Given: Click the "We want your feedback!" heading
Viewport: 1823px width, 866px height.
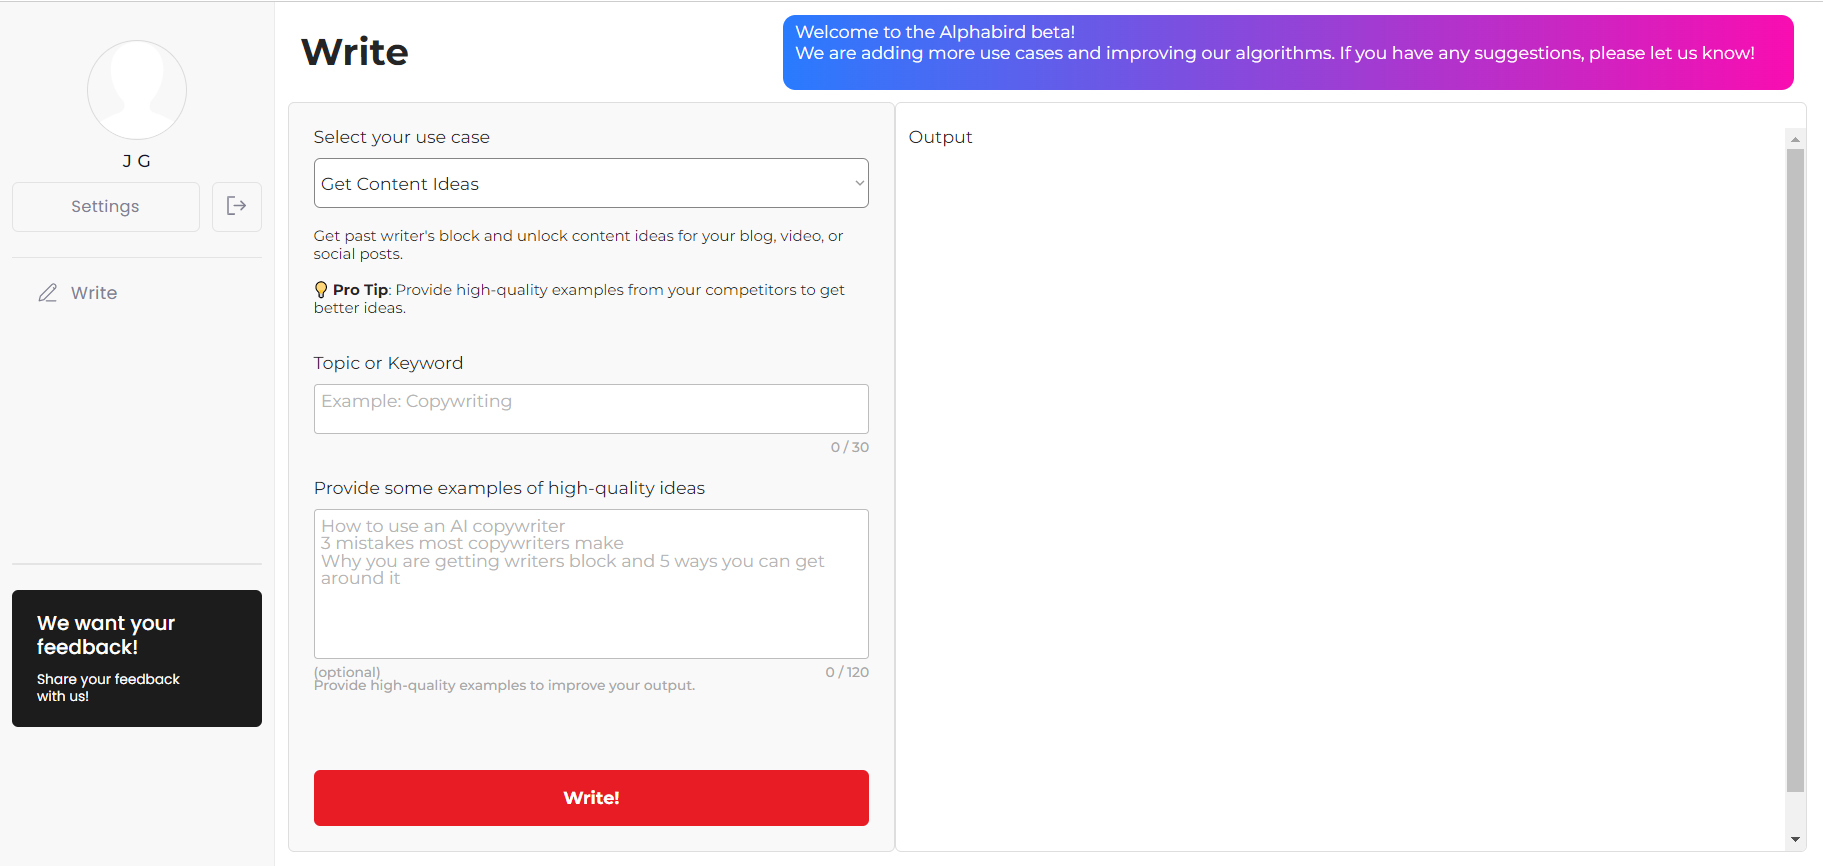Looking at the screenshot, I should (106, 635).
